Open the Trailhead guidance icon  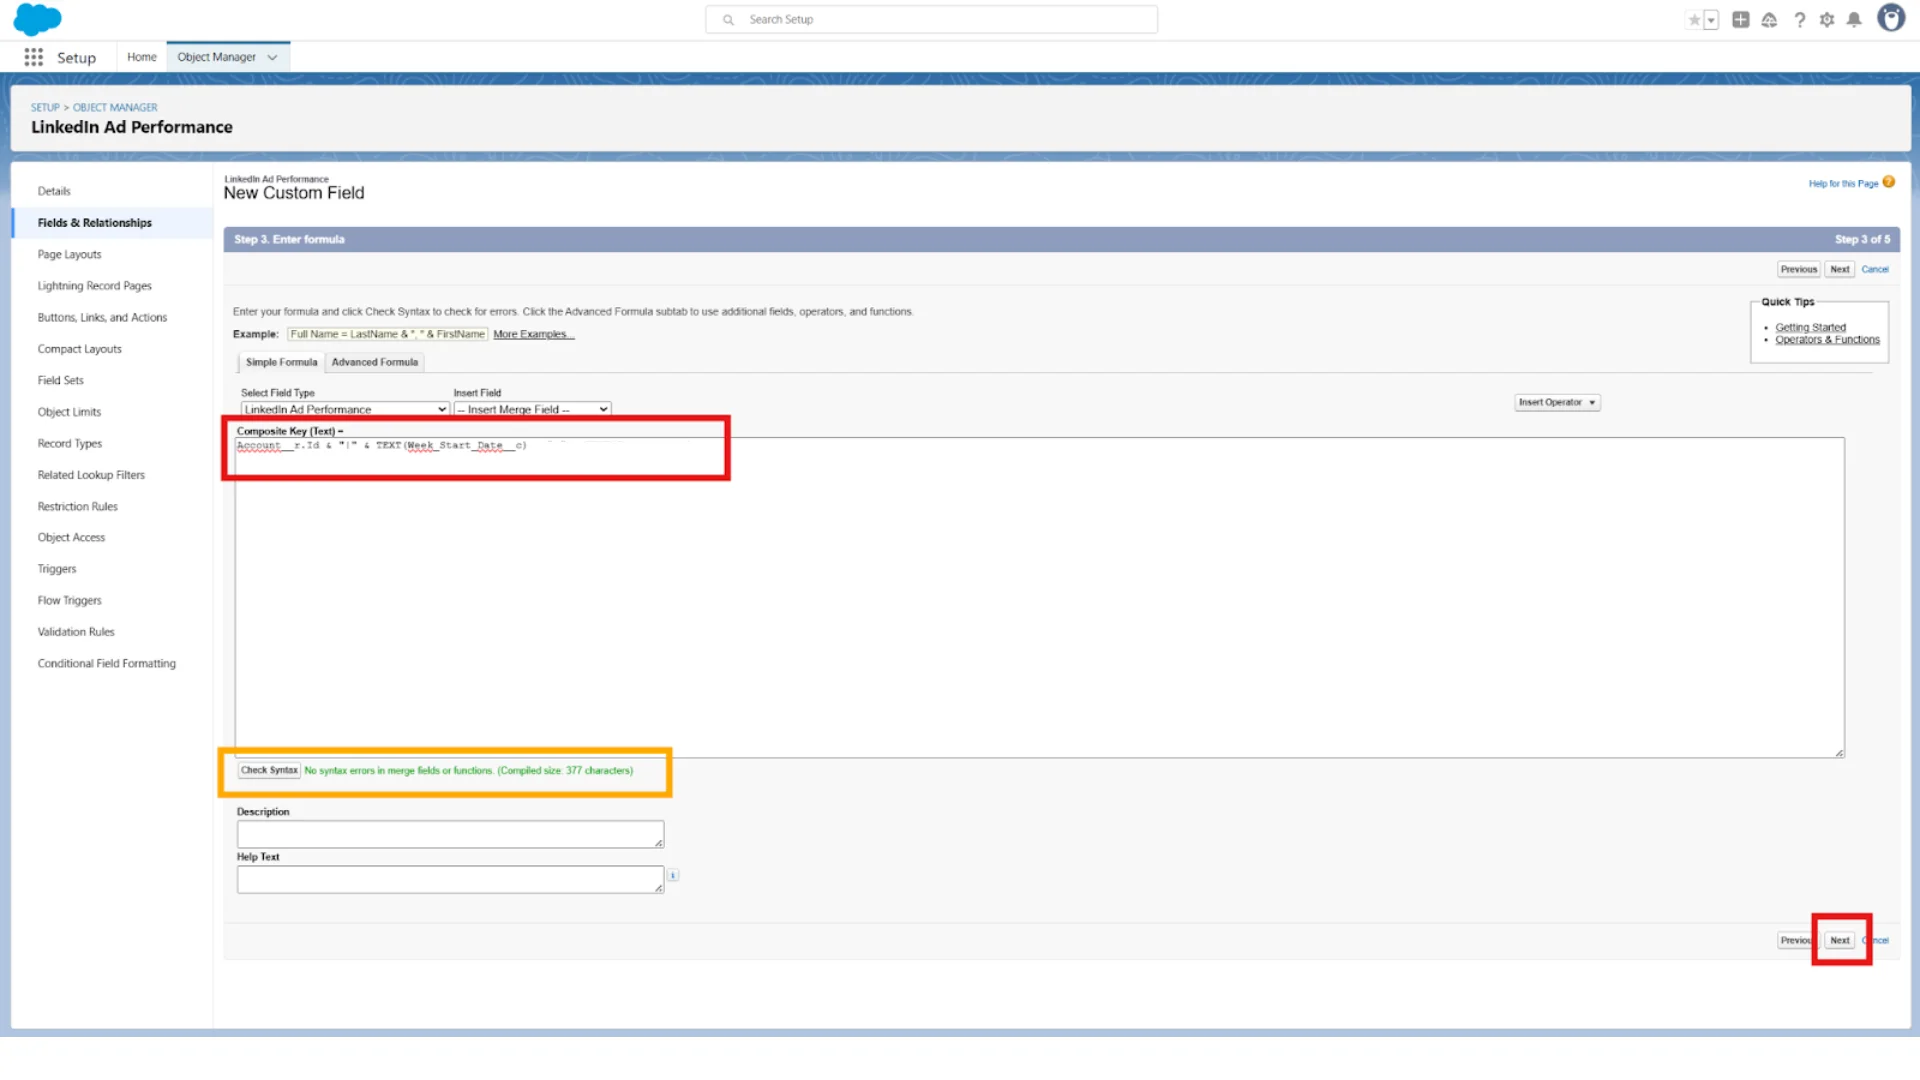(1769, 20)
